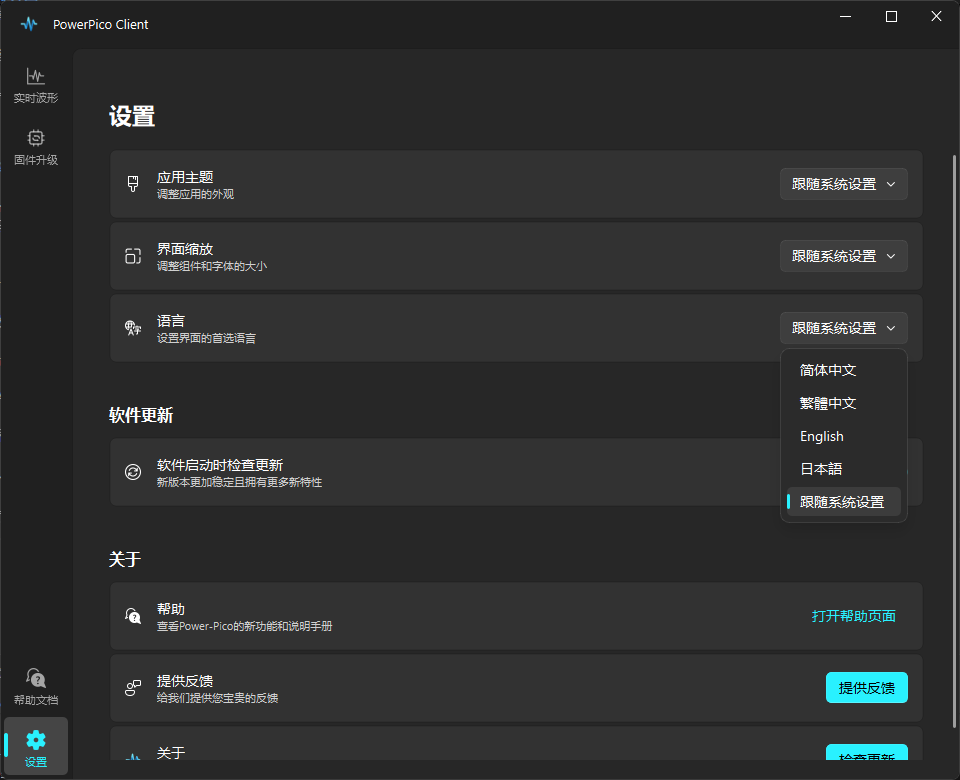Click the 语言 language globe icon
This screenshot has width=960, height=780.
(x=133, y=328)
